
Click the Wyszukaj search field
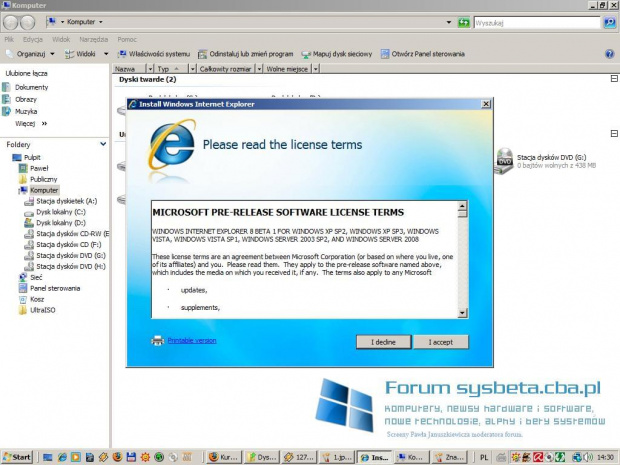(x=537, y=23)
